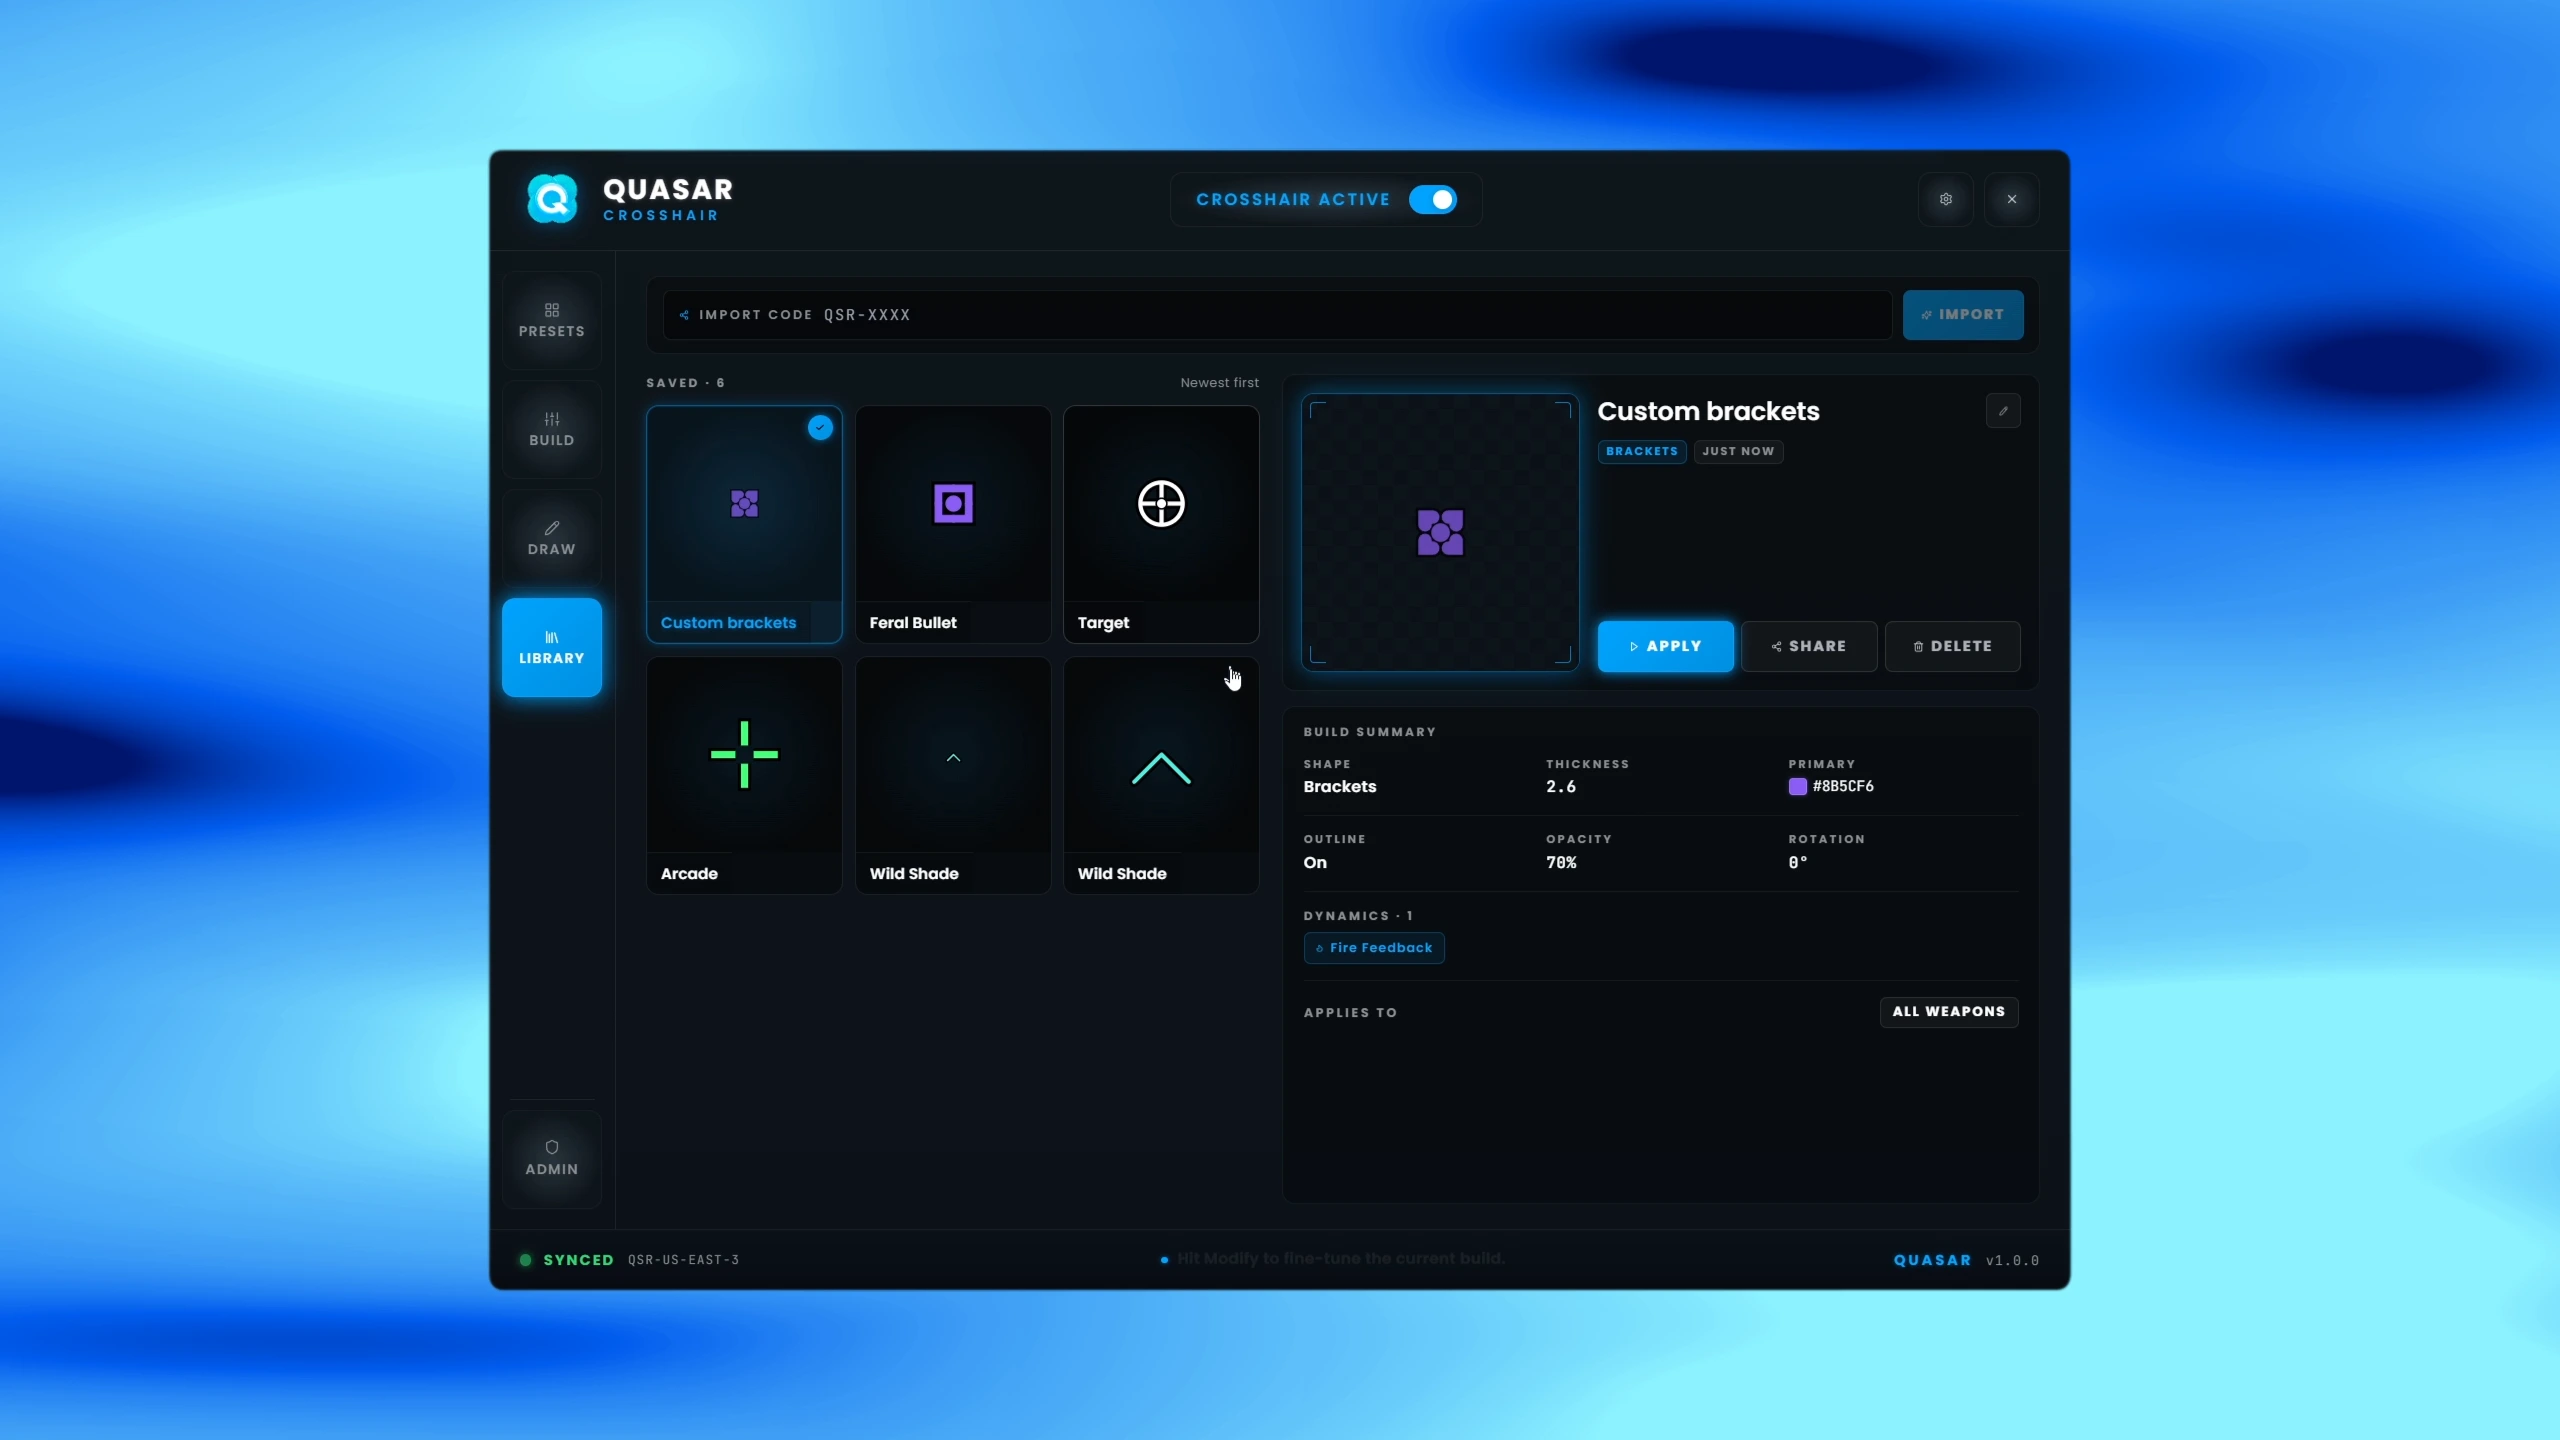Focus the import code input field
The height and width of the screenshot is (1440, 2560).
point(1277,315)
